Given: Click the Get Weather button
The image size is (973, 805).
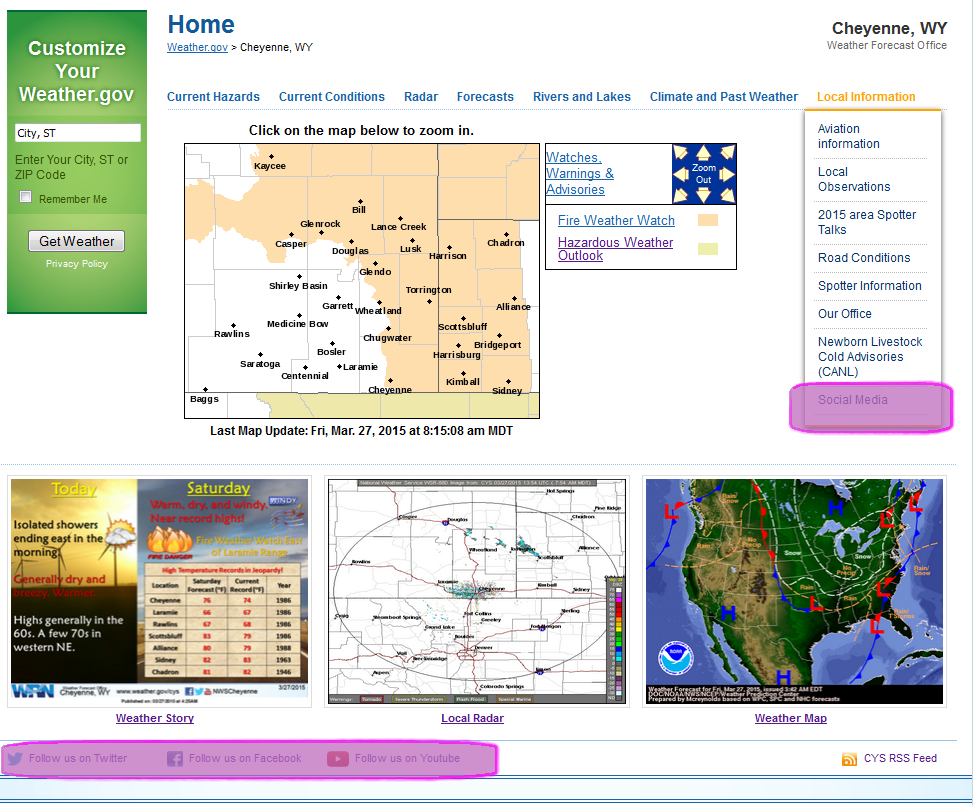Looking at the screenshot, I should tap(76, 241).
